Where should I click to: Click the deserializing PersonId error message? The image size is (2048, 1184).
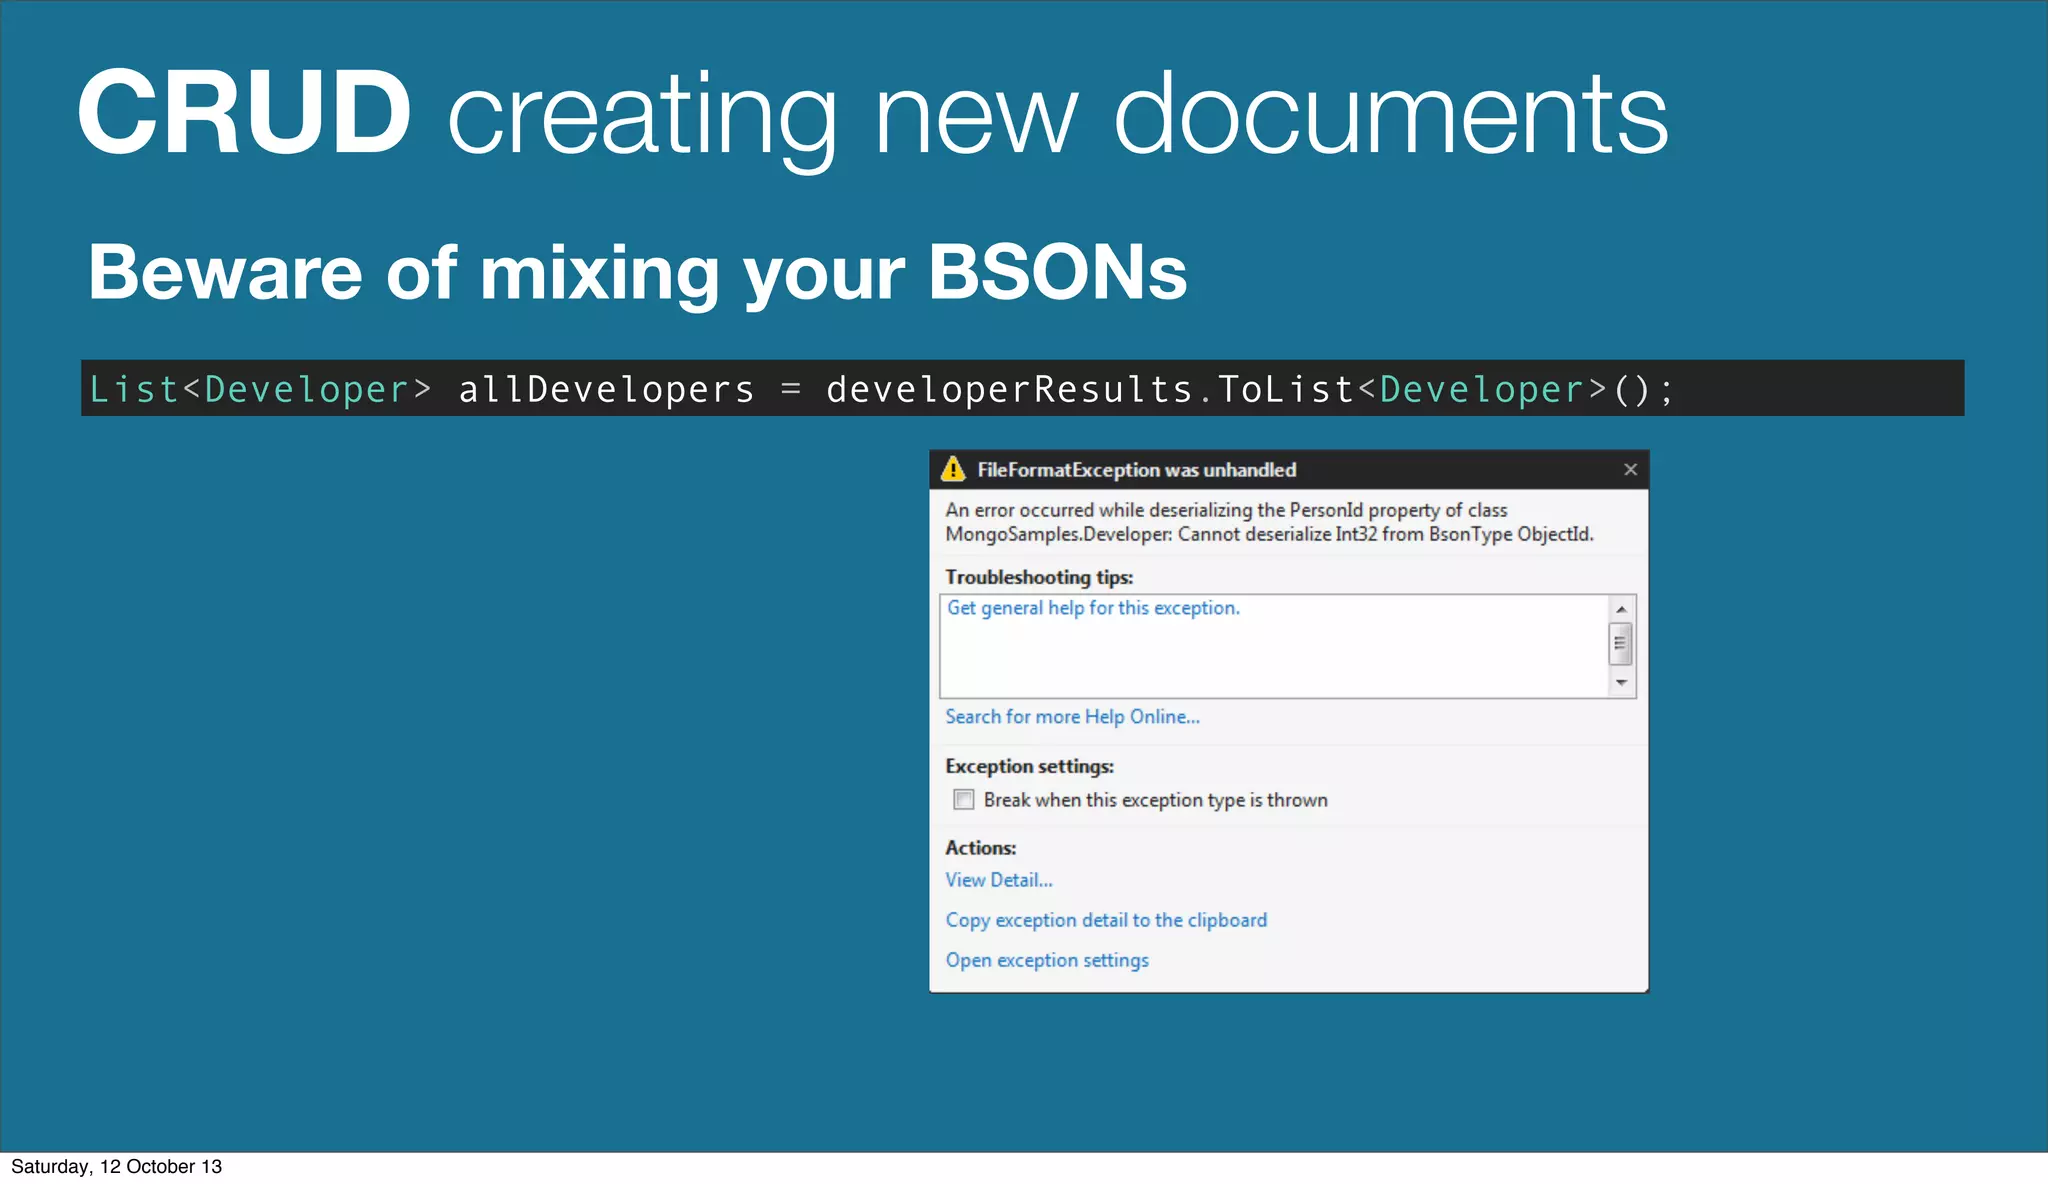1269,522
